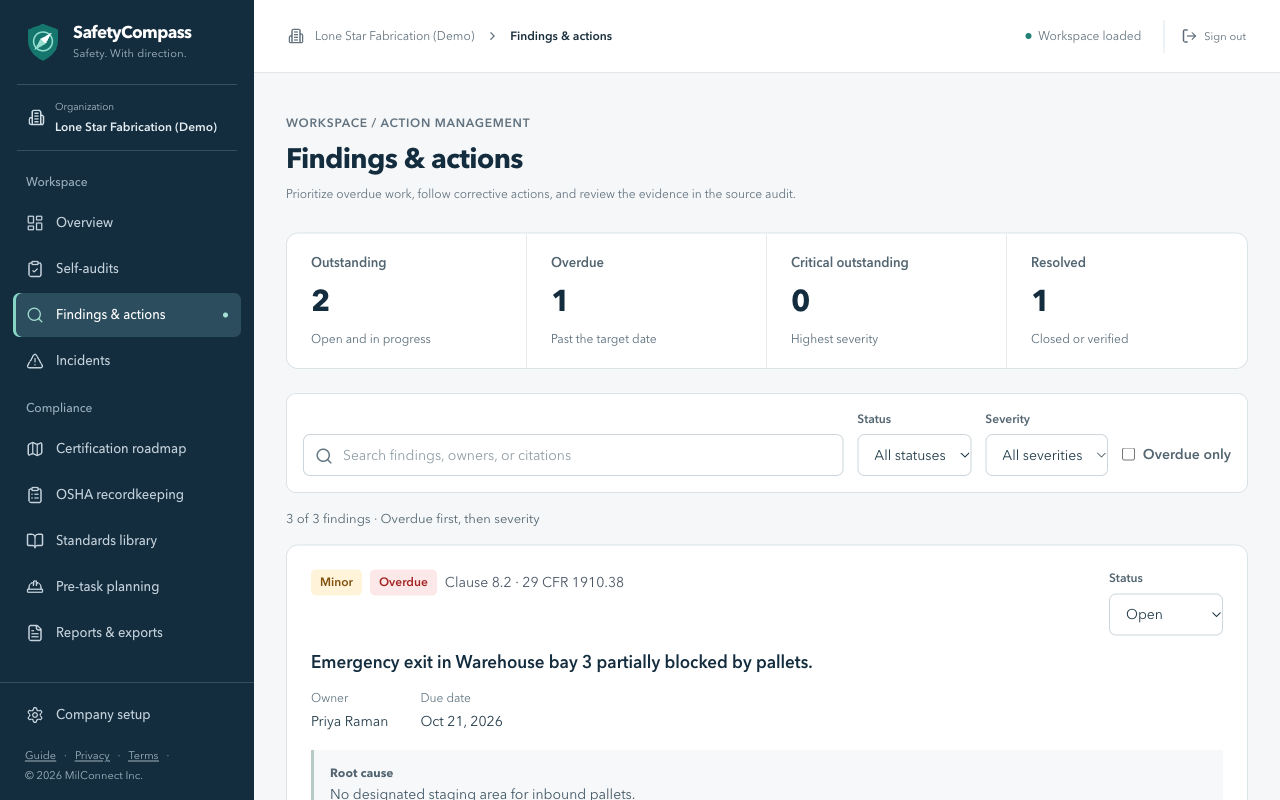Click the breadcrumb chevron separator
The height and width of the screenshot is (800, 1280).
pyautogui.click(x=492, y=36)
